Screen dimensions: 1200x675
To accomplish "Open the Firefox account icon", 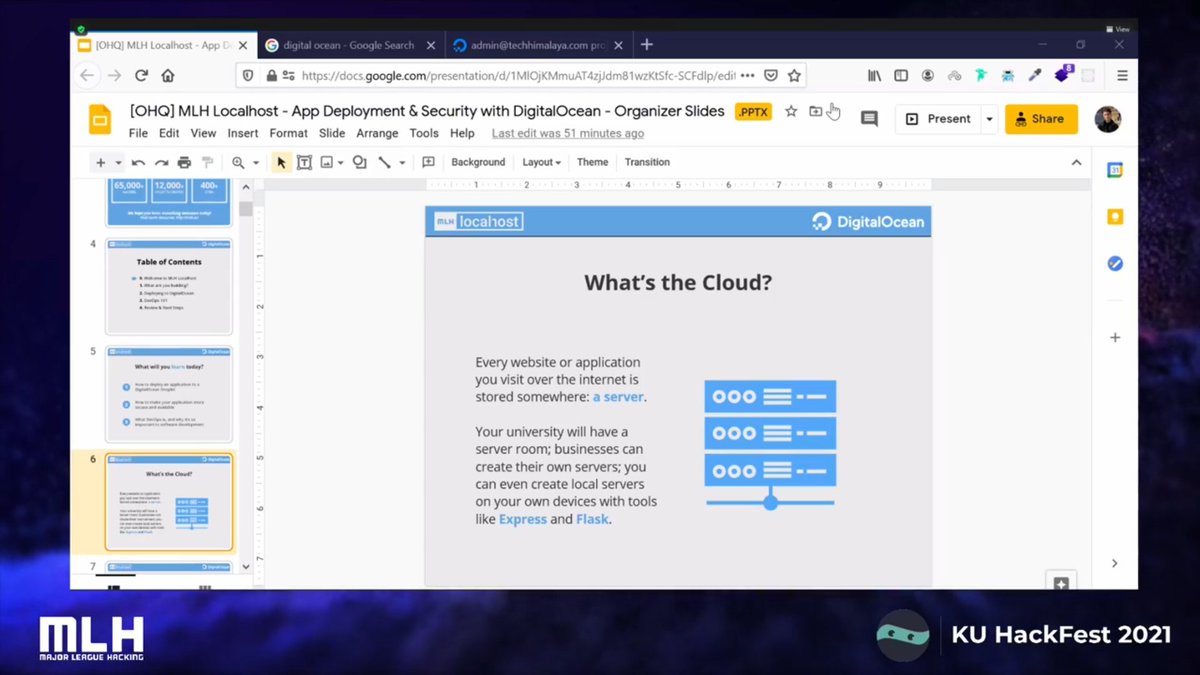I will (x=928, y=75).
